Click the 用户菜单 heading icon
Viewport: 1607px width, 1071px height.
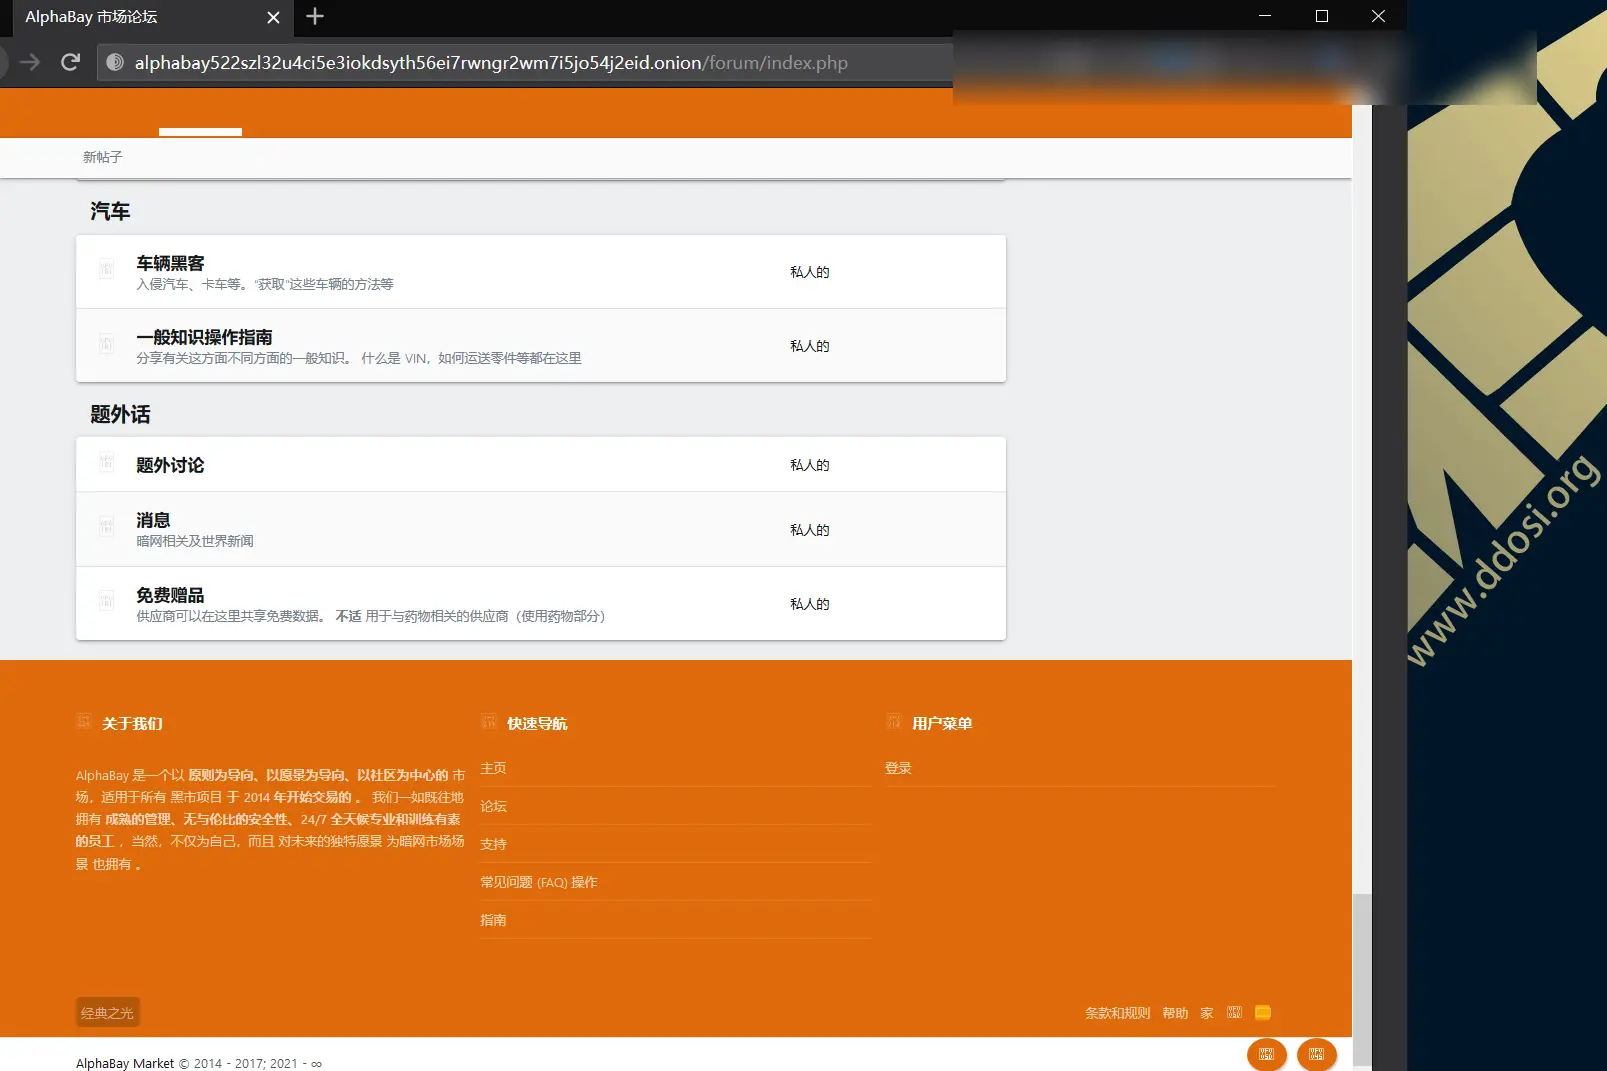(x=893, y=721)
